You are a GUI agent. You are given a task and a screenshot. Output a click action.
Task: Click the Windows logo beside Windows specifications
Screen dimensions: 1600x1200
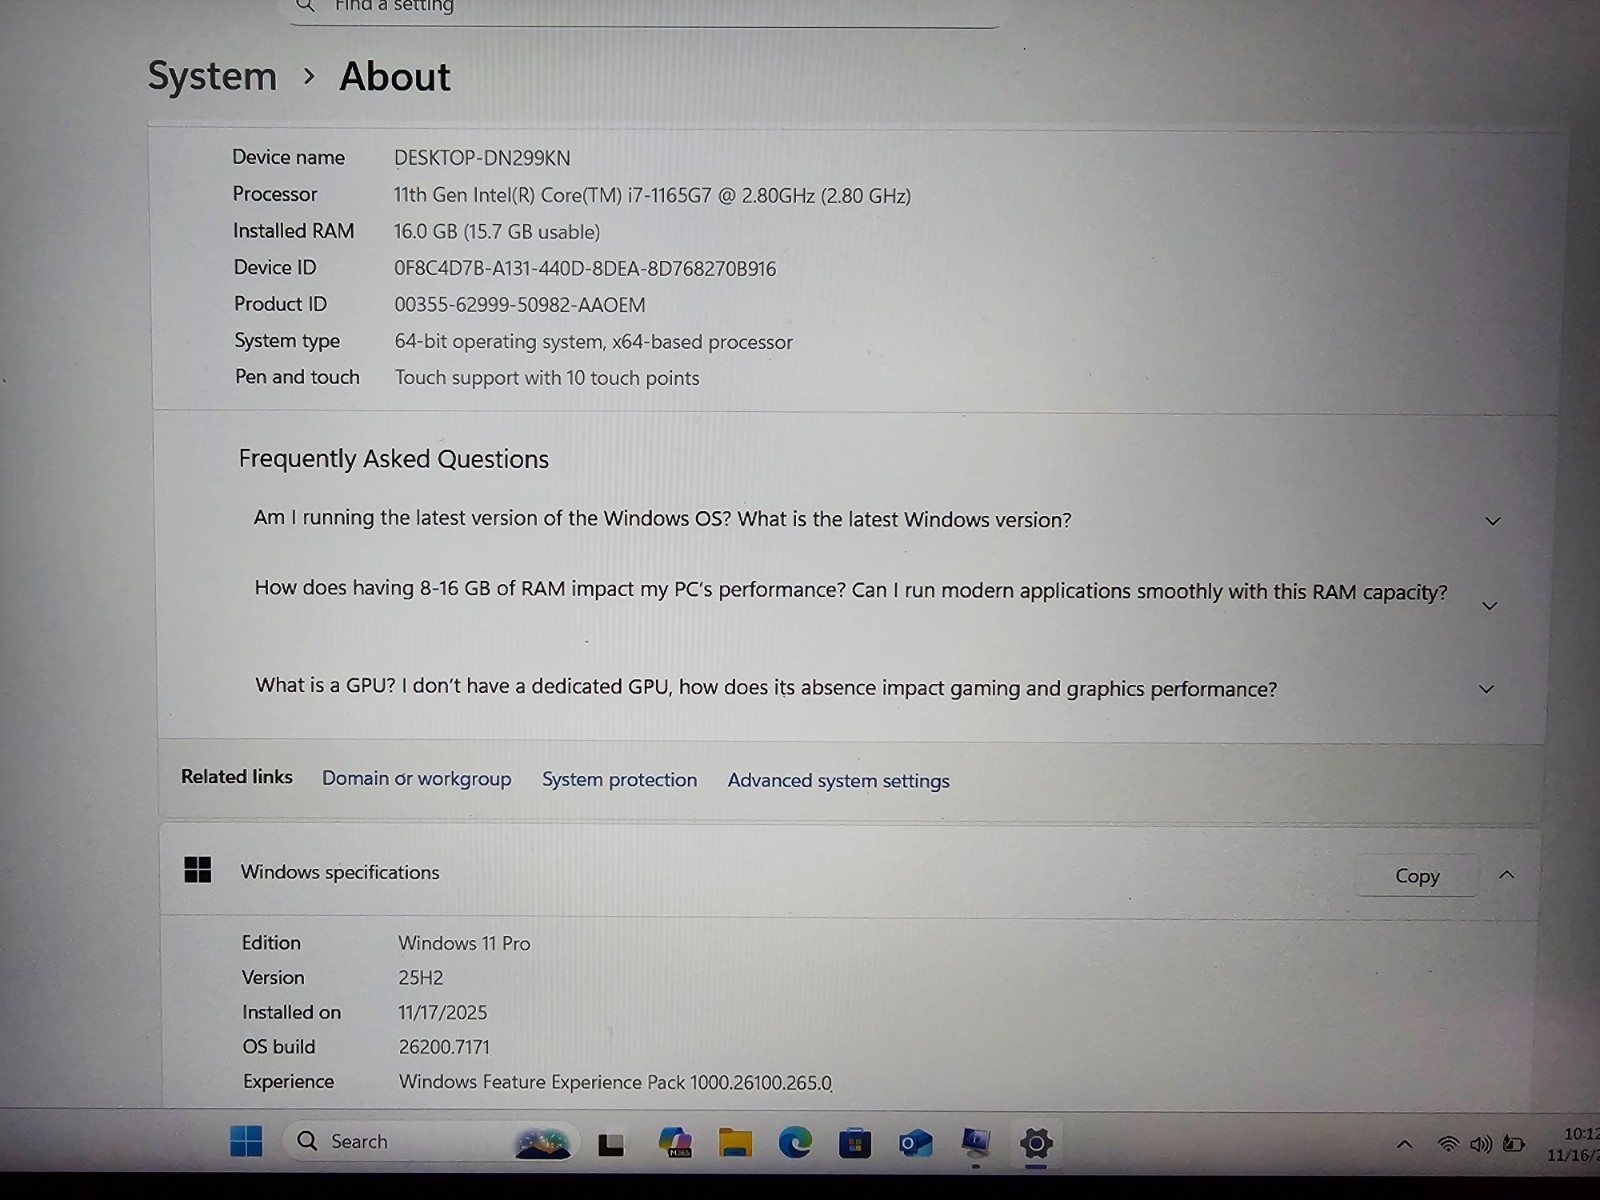click(198, 870)
